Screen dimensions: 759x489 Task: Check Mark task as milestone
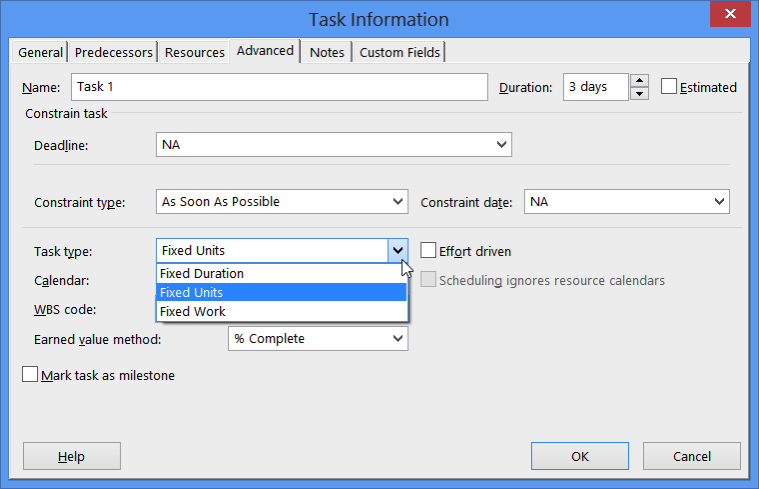coord(30,375)
